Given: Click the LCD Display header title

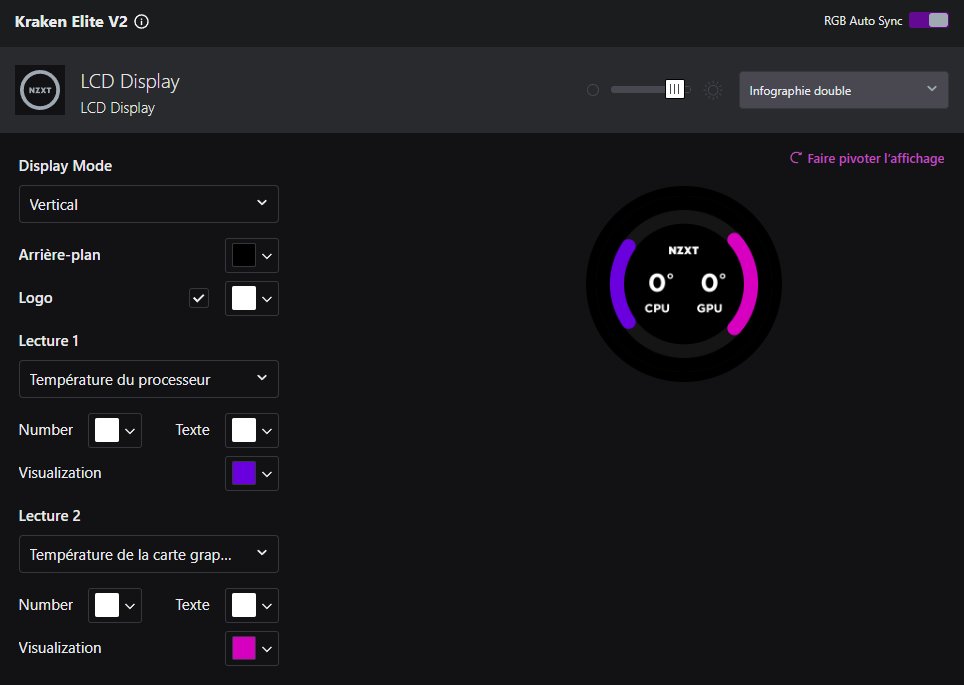Looking at the screenshot, I should pos(130,81).
